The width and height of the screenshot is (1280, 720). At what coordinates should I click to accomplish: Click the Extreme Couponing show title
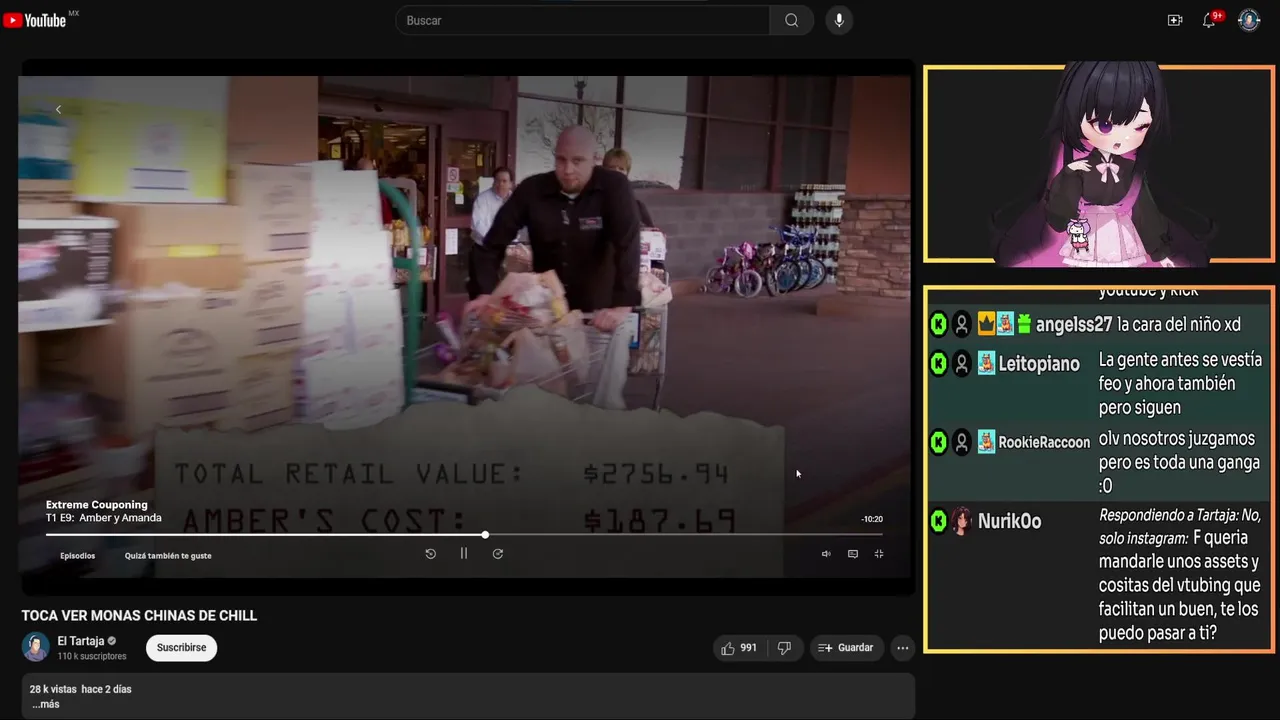(97, 505)
